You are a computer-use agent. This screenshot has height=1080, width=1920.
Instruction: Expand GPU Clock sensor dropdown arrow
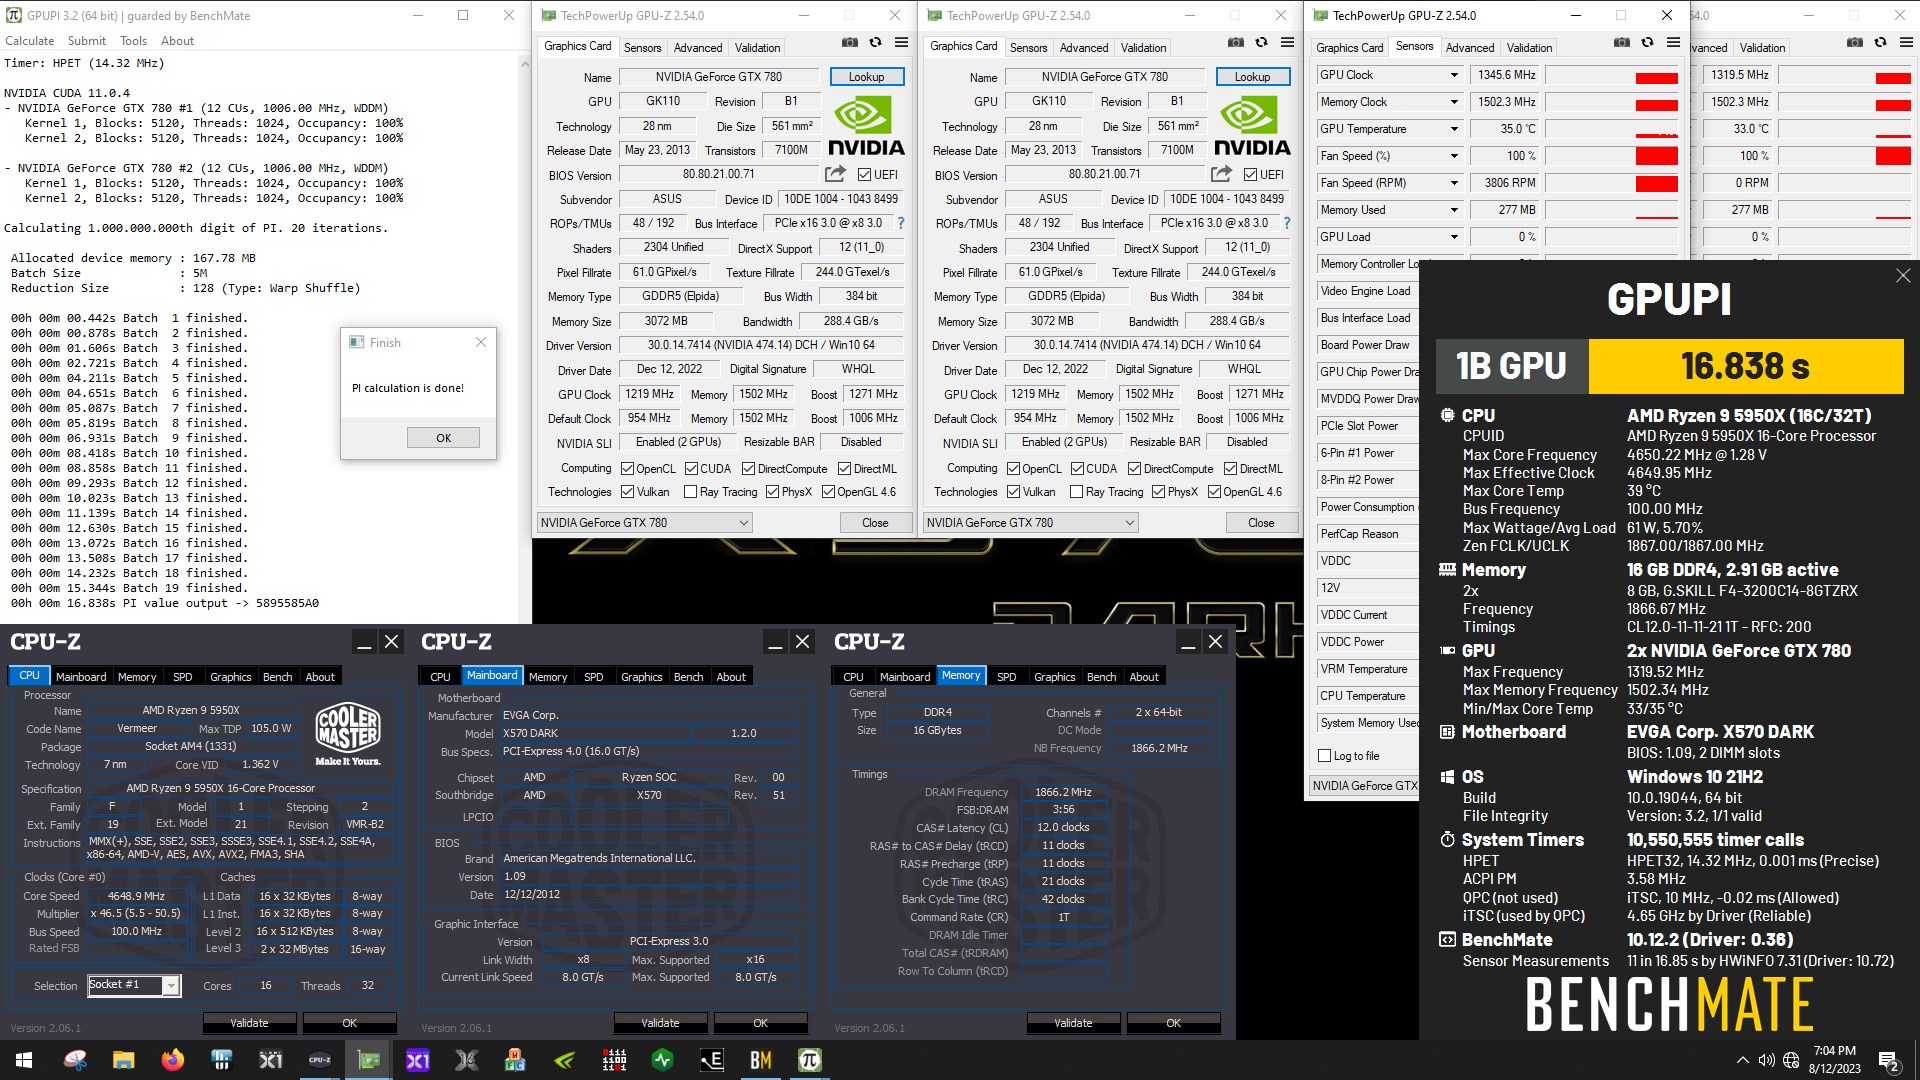point(1454,75)
